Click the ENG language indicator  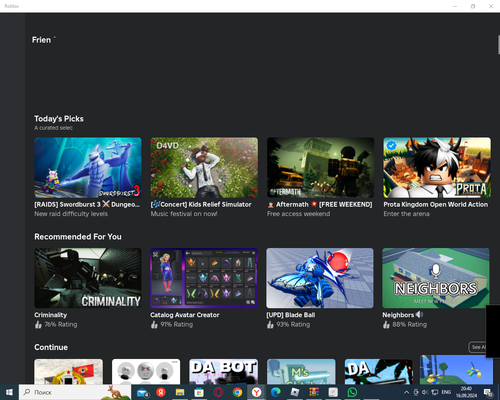coord(446,392)
